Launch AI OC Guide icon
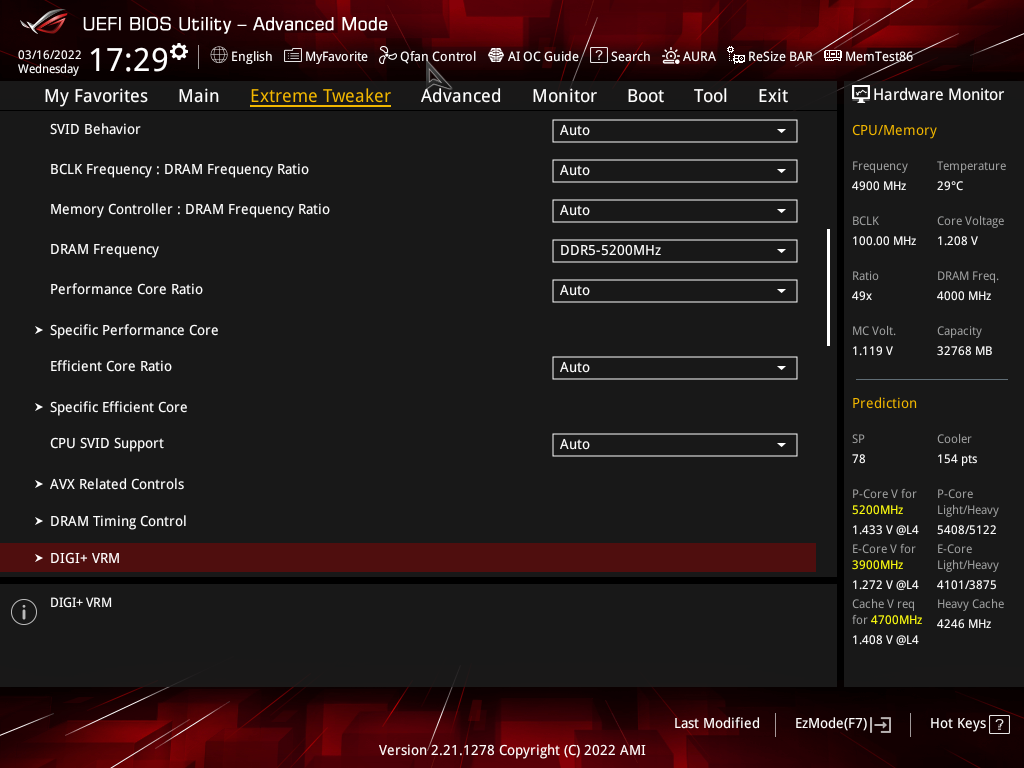The width and height of the screenshot is (1024, 768). click(496, 56)
